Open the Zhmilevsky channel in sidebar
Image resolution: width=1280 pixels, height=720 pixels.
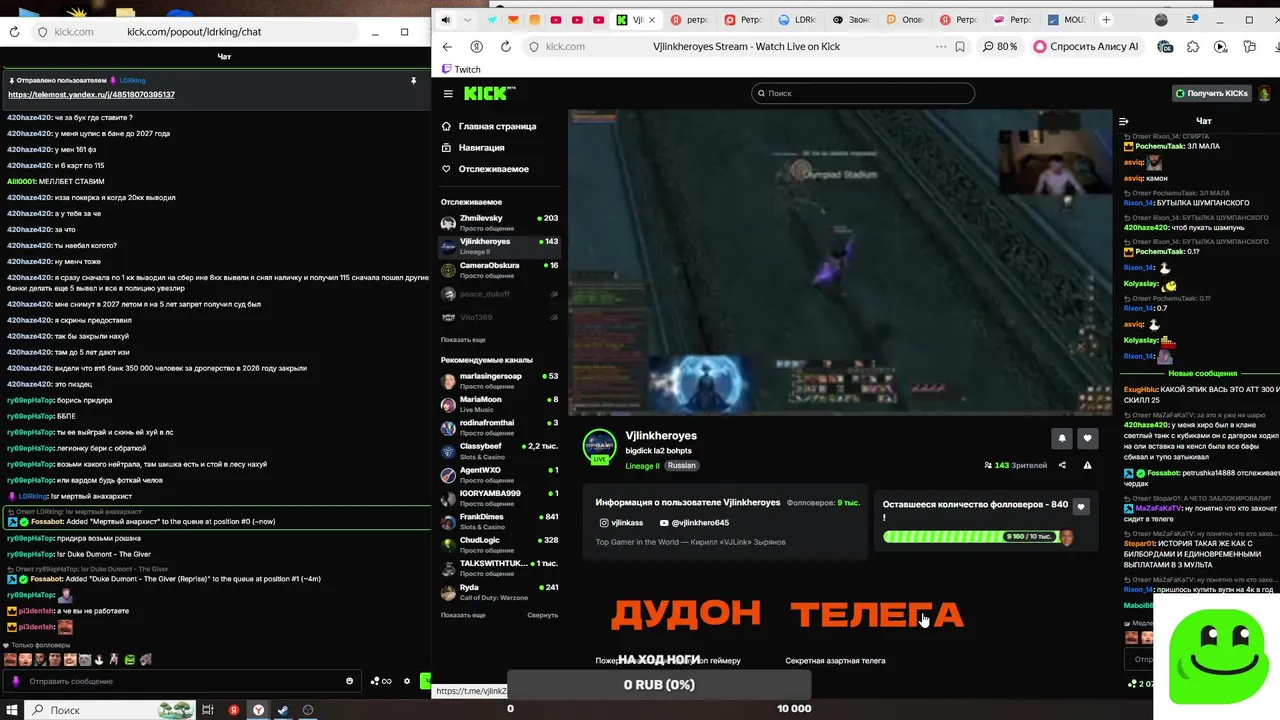(499, 222)
